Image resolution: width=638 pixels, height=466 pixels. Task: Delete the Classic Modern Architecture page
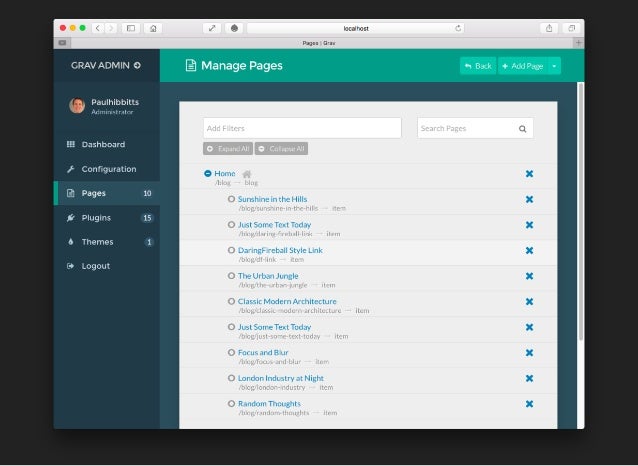[529, 302]
